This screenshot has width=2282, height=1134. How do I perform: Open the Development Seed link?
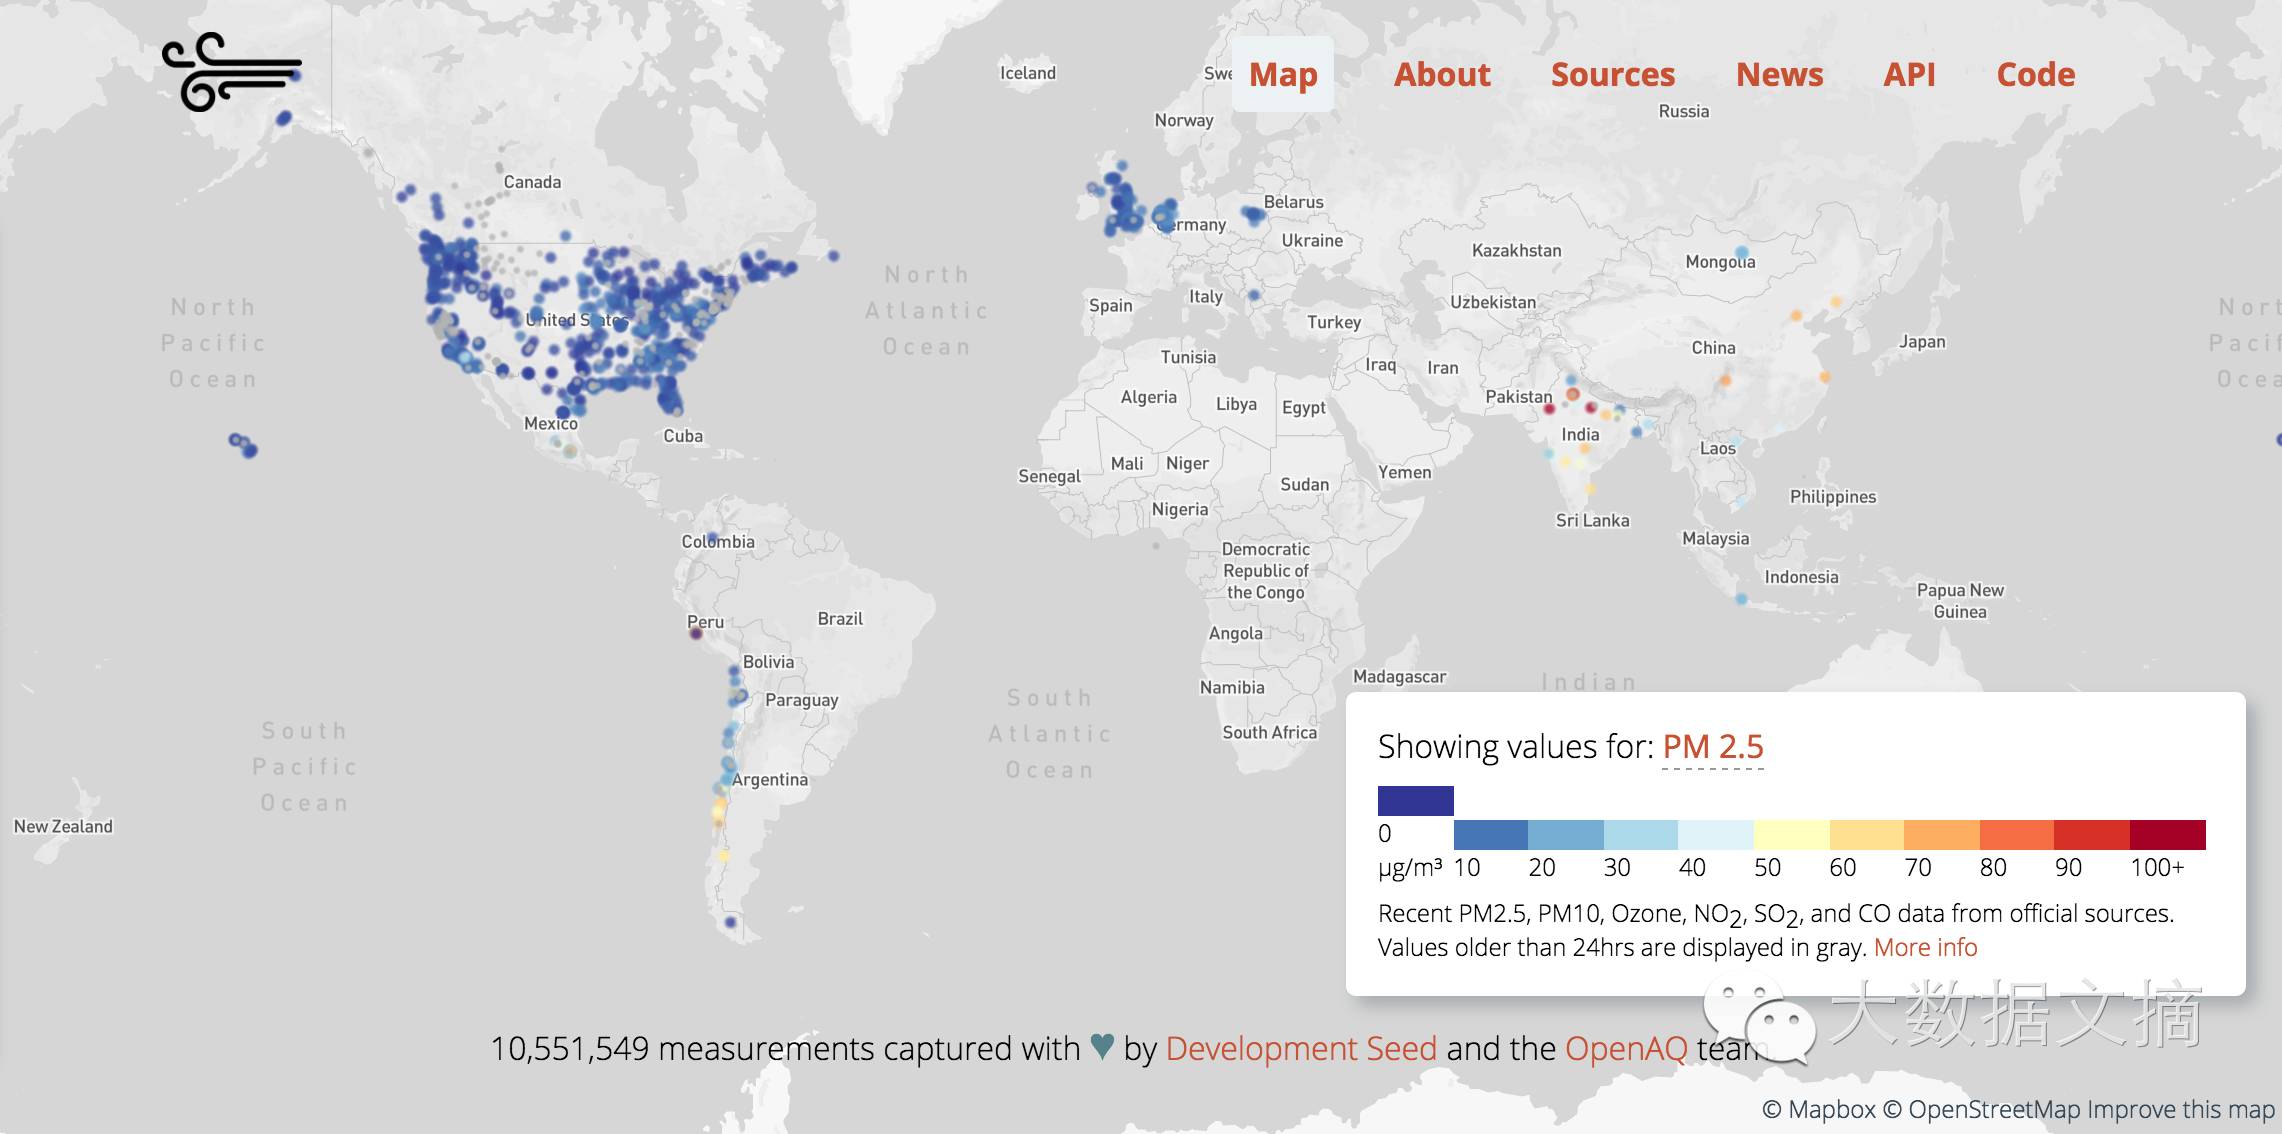(x=1300, y=1048)
